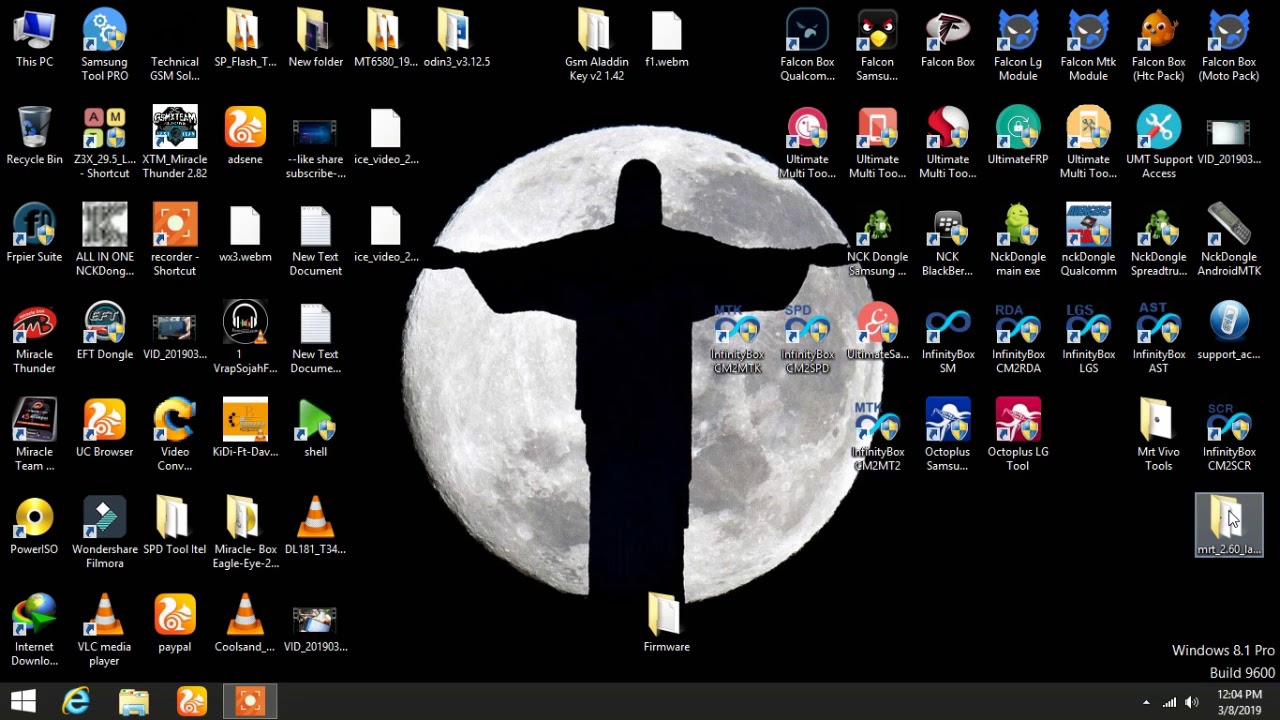The width and height of the screenshot is (1280, 720).
Task: Select the paypal desktop shortcut
Action: click(174, 623)
